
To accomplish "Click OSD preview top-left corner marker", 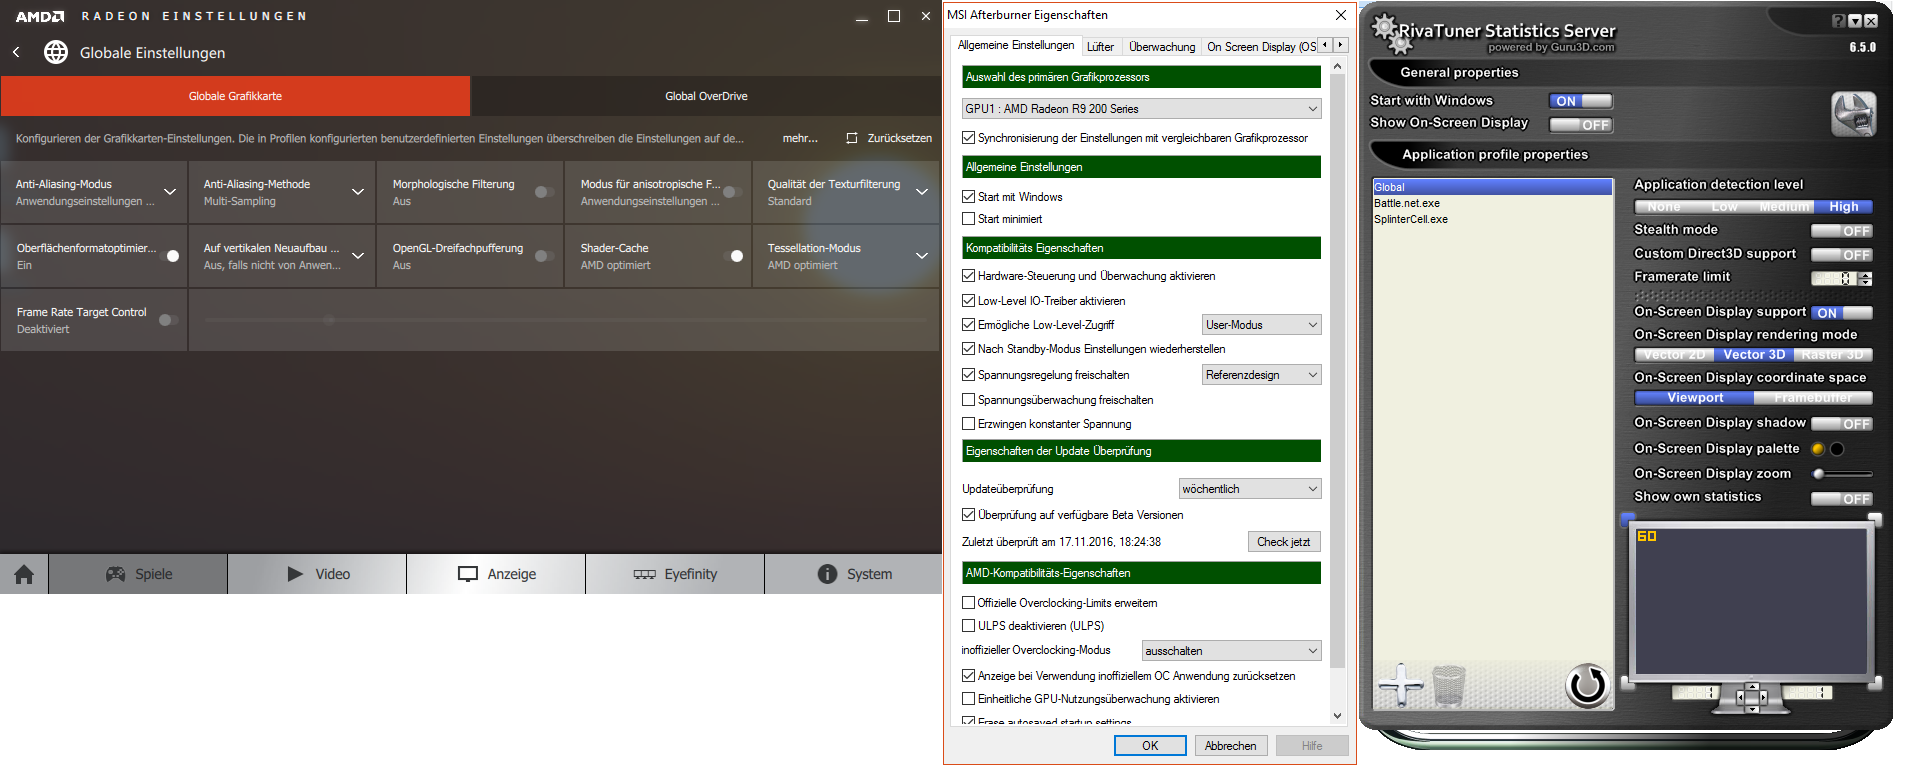I will click(x=1628, y=519).
